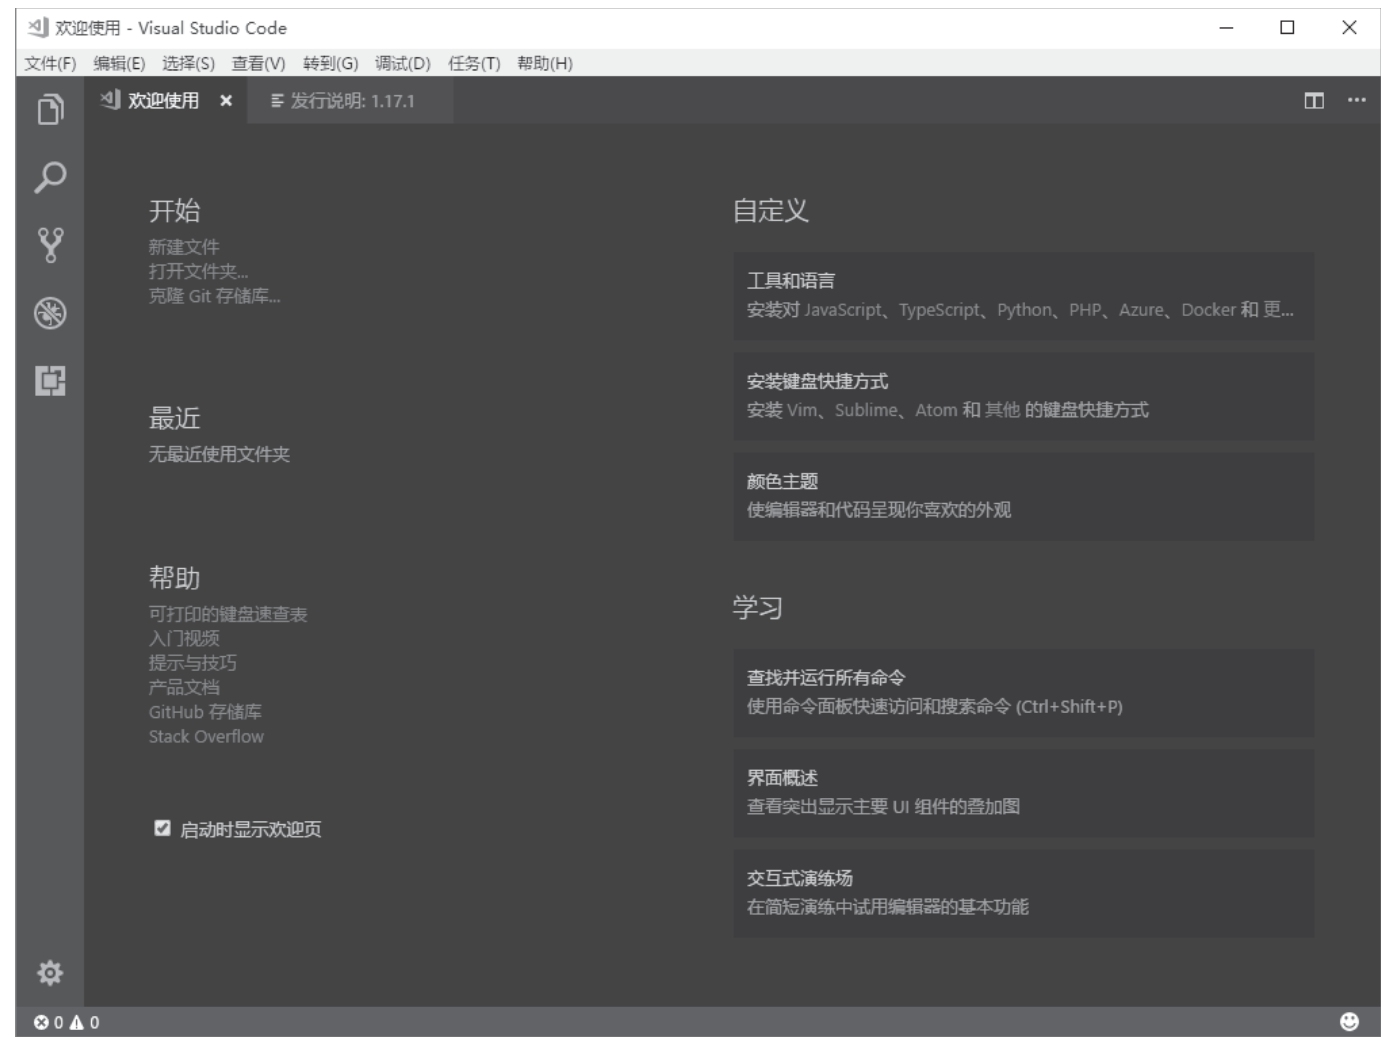Viewport: 1396px width, 1046px height.
Task: Click the 打开文件夹... link
Action: coord(198,271)
